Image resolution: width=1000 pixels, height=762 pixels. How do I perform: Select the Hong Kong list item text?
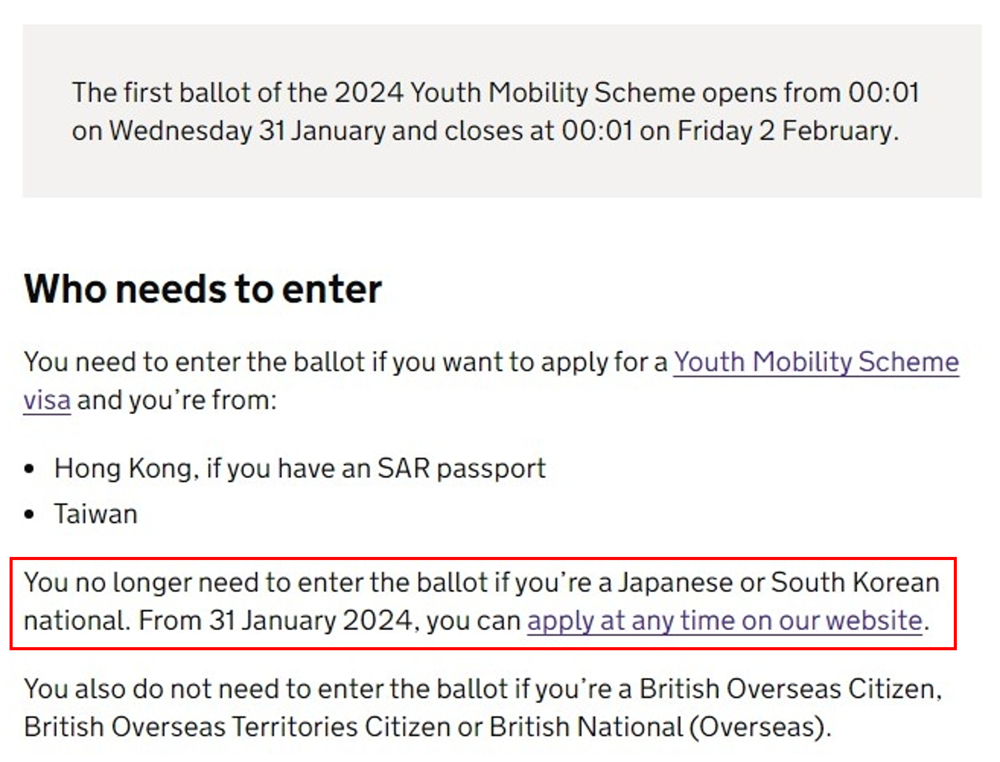click(300, 468)
